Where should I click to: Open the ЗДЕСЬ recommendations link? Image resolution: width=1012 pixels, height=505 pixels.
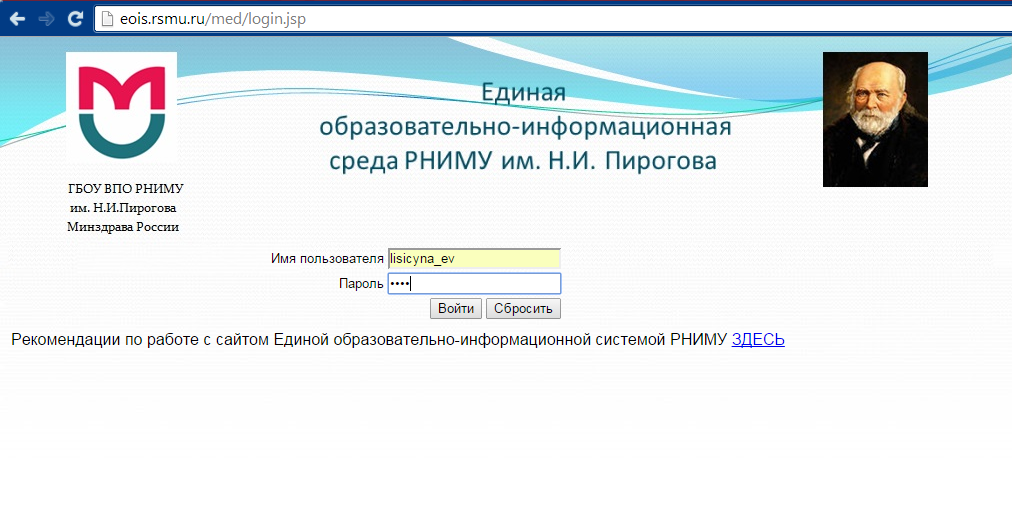coord(758,340)
